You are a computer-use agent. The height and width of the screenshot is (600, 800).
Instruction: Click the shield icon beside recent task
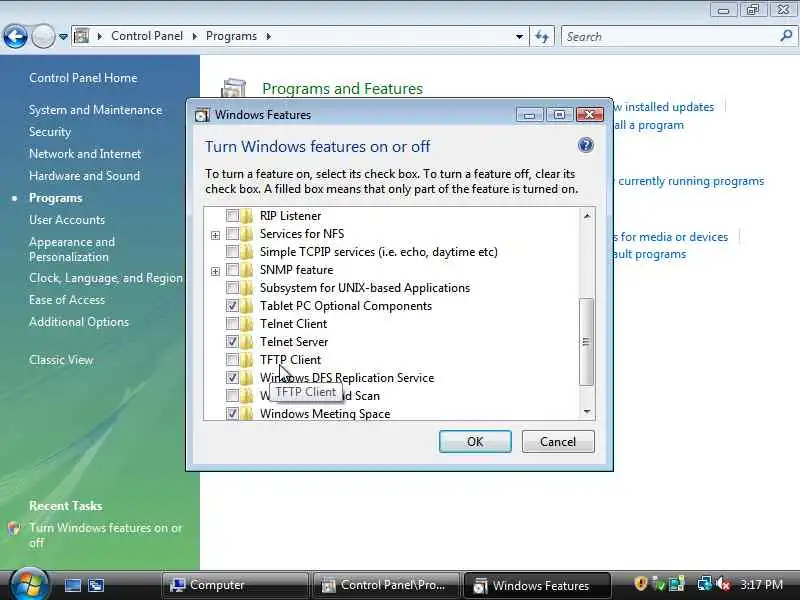[x=14, y=528]
